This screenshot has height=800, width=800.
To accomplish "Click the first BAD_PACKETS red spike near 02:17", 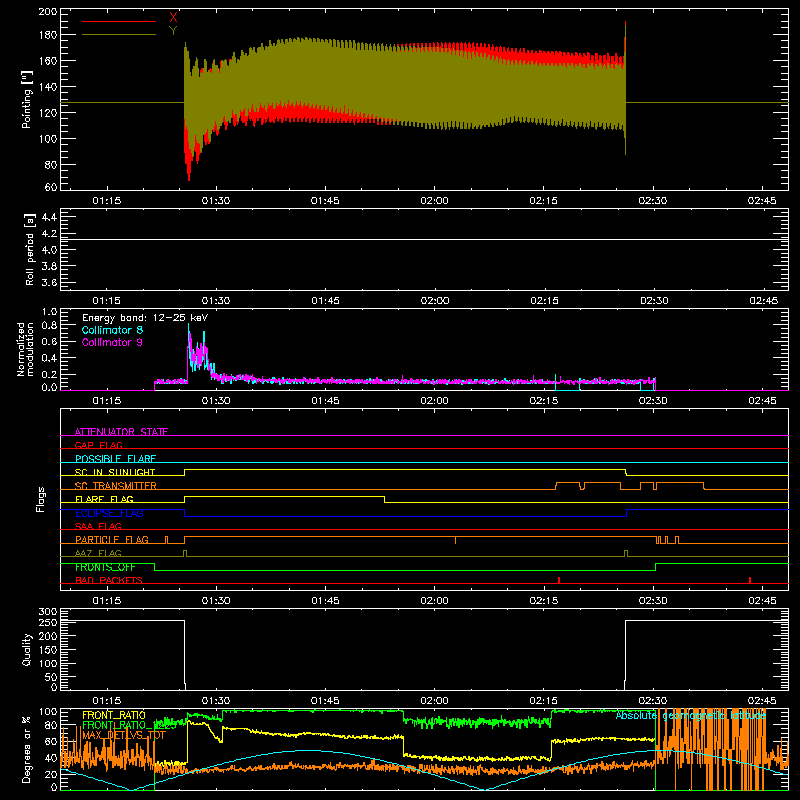I will 559,580.
